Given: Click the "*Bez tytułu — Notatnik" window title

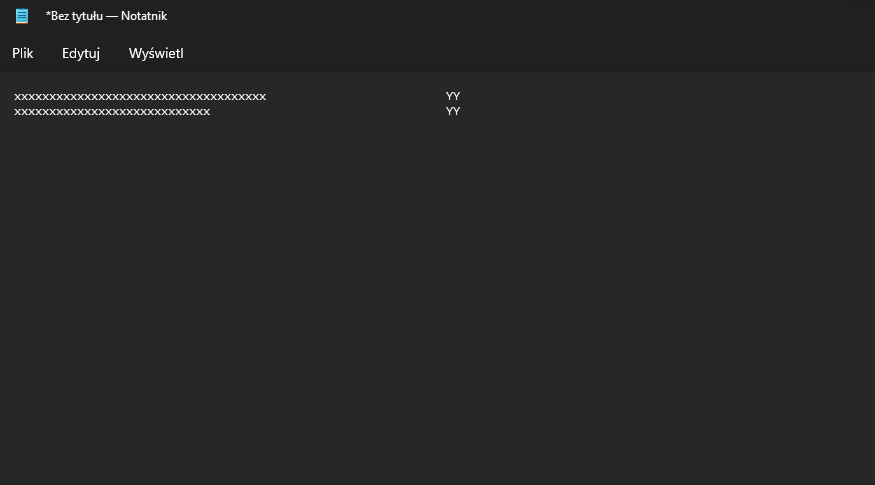Looking at the screenshot, I should pyautogui.click(x=106, y=16).
